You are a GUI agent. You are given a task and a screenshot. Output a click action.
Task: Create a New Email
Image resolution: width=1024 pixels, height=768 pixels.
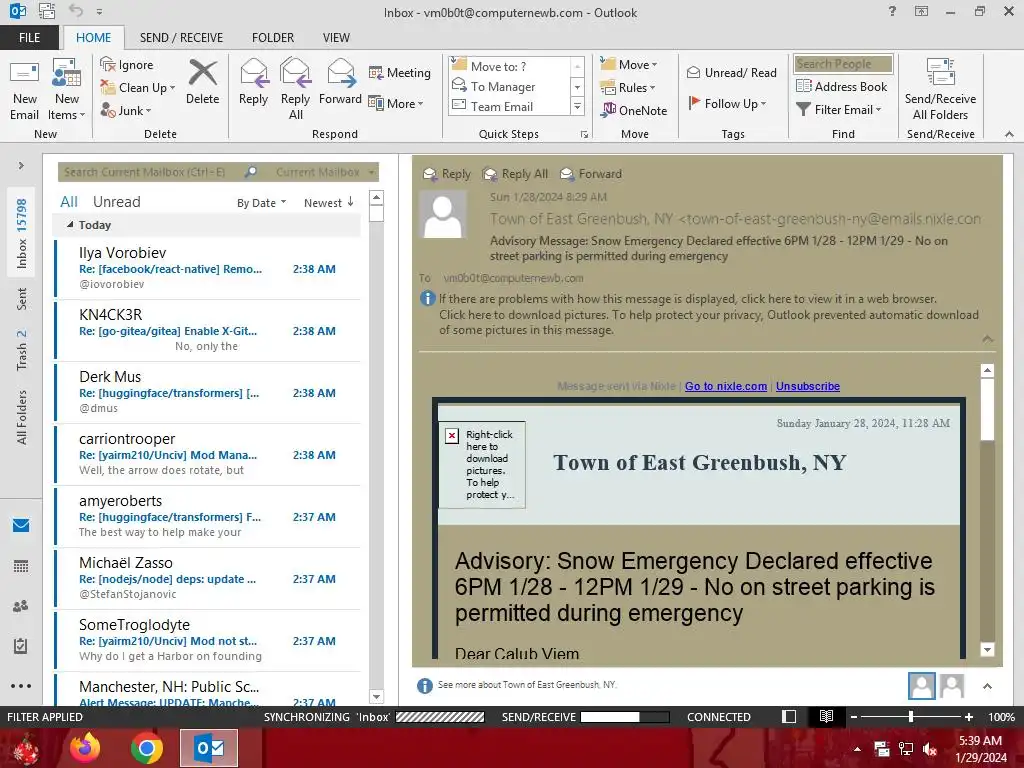pos(24,89)
